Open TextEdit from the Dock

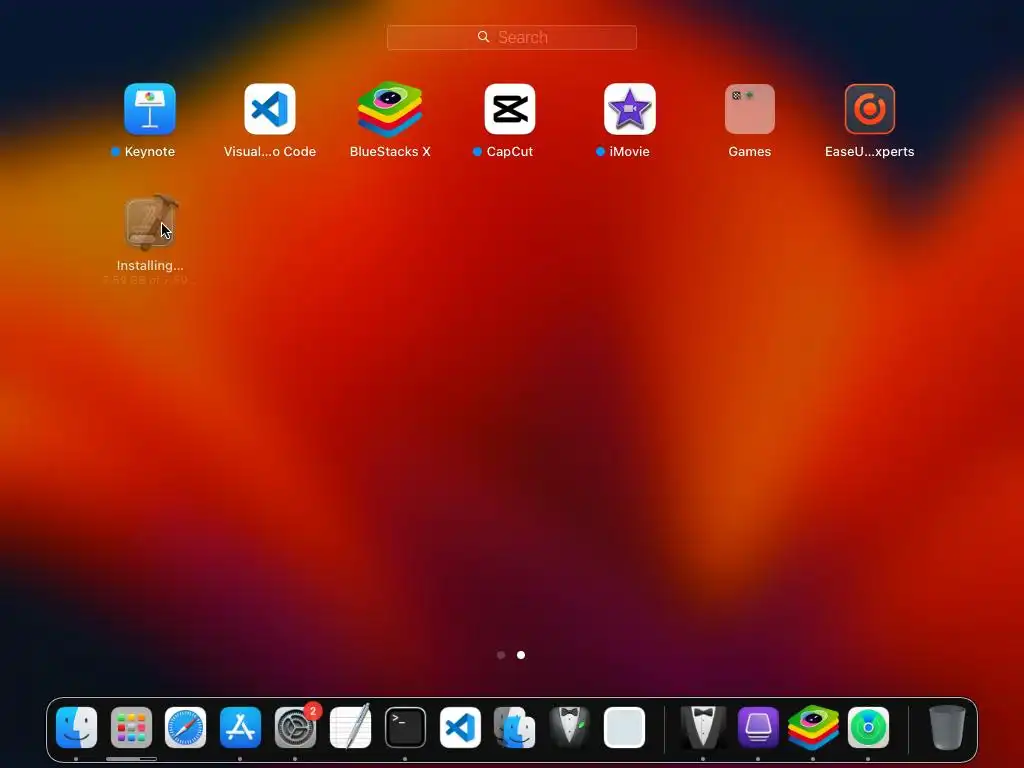tap(350, 727)
